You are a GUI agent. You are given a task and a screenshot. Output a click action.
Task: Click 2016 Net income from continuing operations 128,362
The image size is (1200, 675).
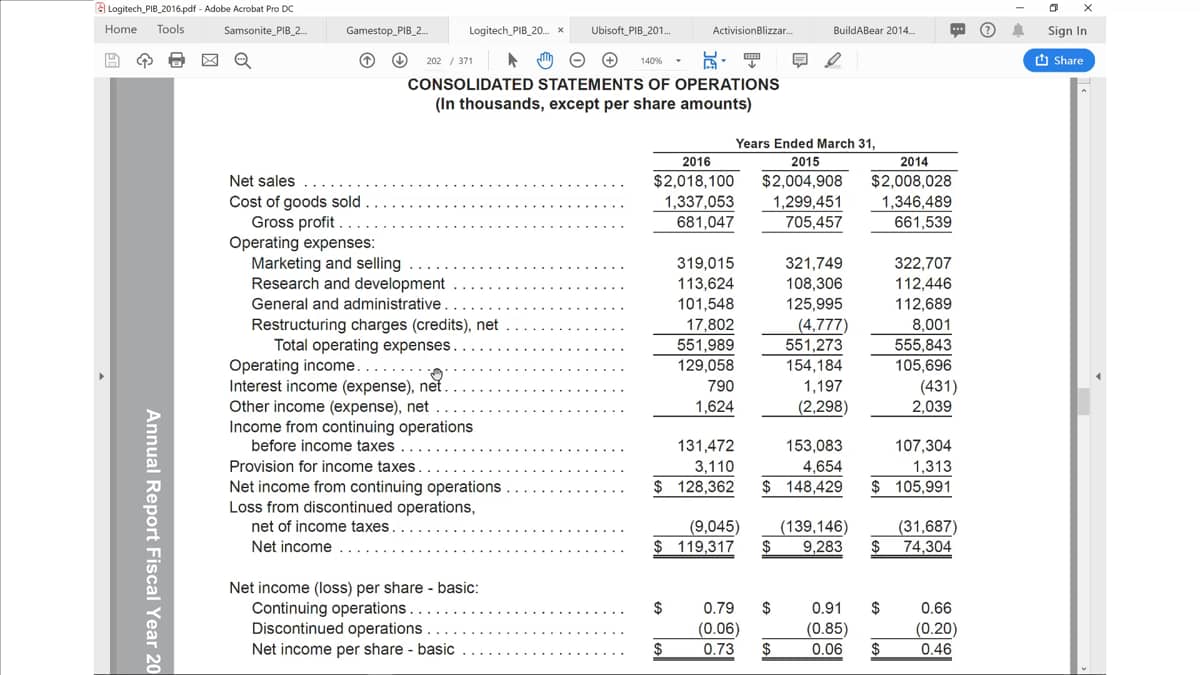[694, 487]
